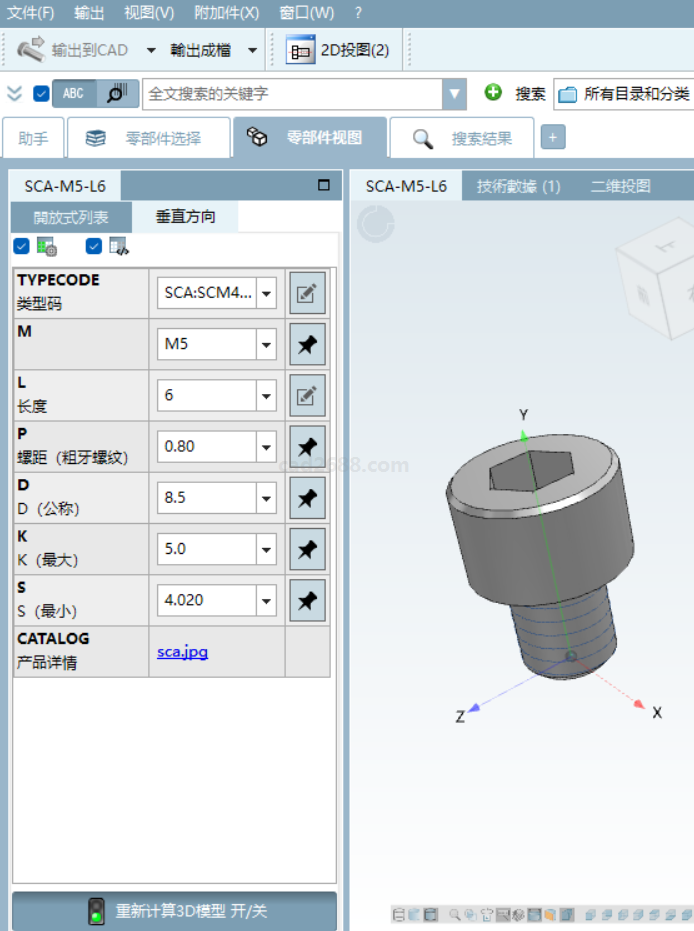
Task: Toggle the first checkbox under 開放式列表
Action: 21,246
